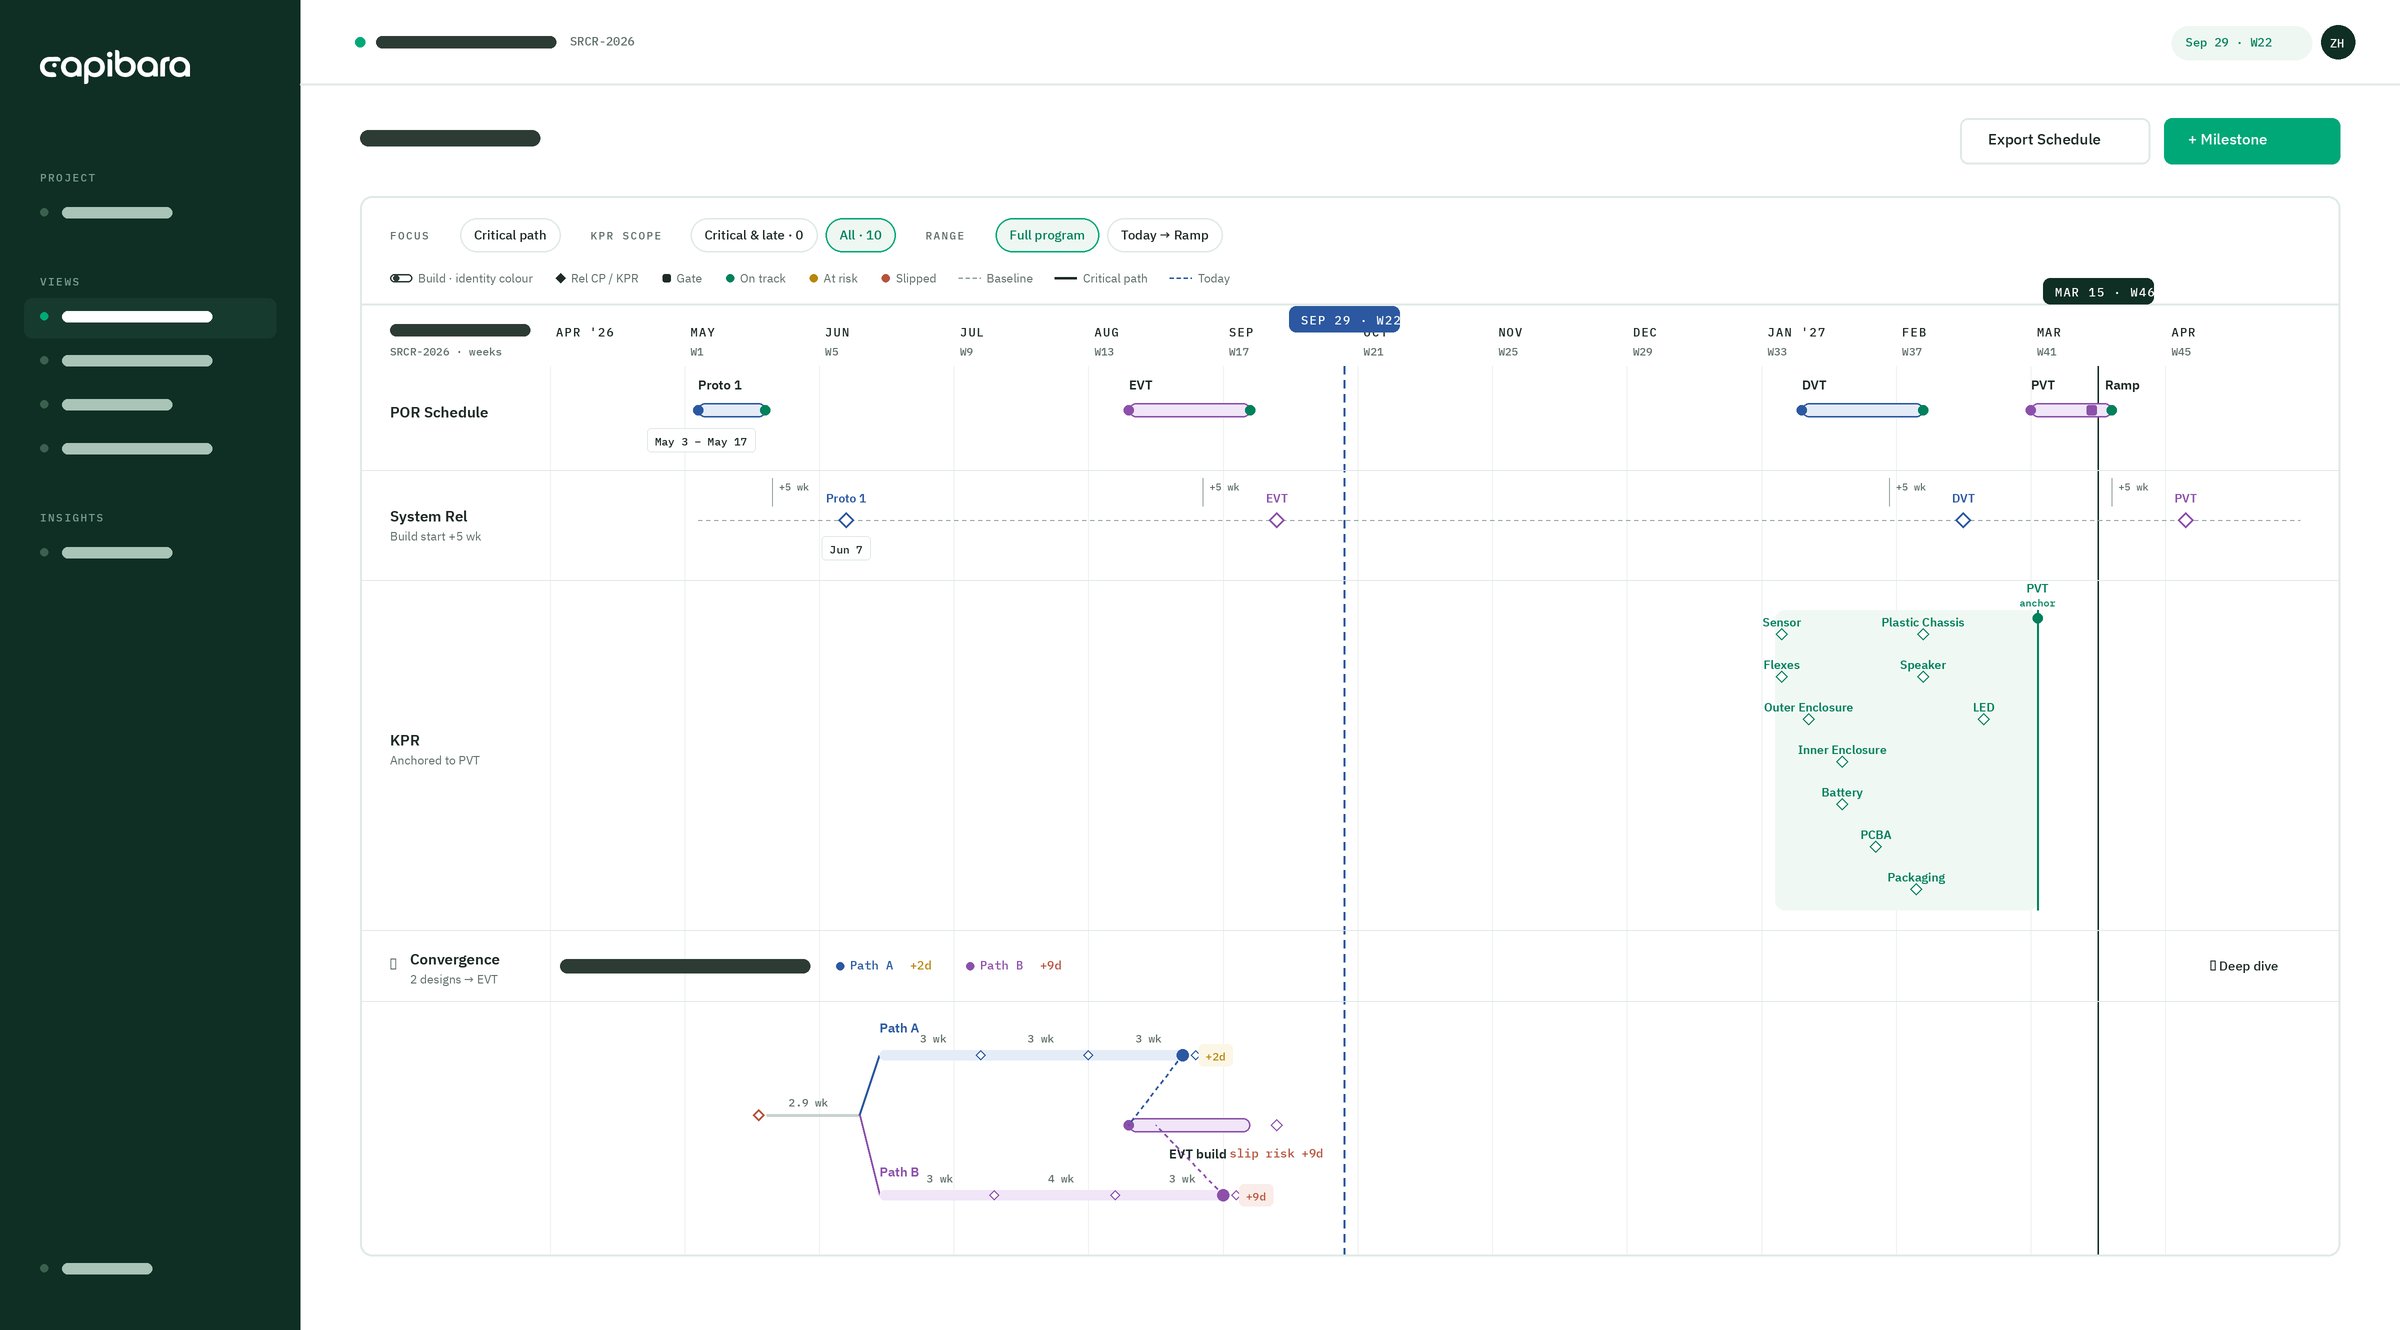
Task: Select the Inner Enclosure KPR diamond
Action: coord(1842,762)
